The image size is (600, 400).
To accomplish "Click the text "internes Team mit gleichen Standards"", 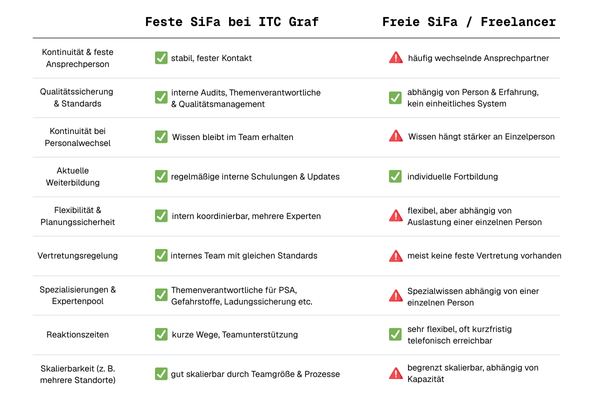I will click(x=241, y=255).
